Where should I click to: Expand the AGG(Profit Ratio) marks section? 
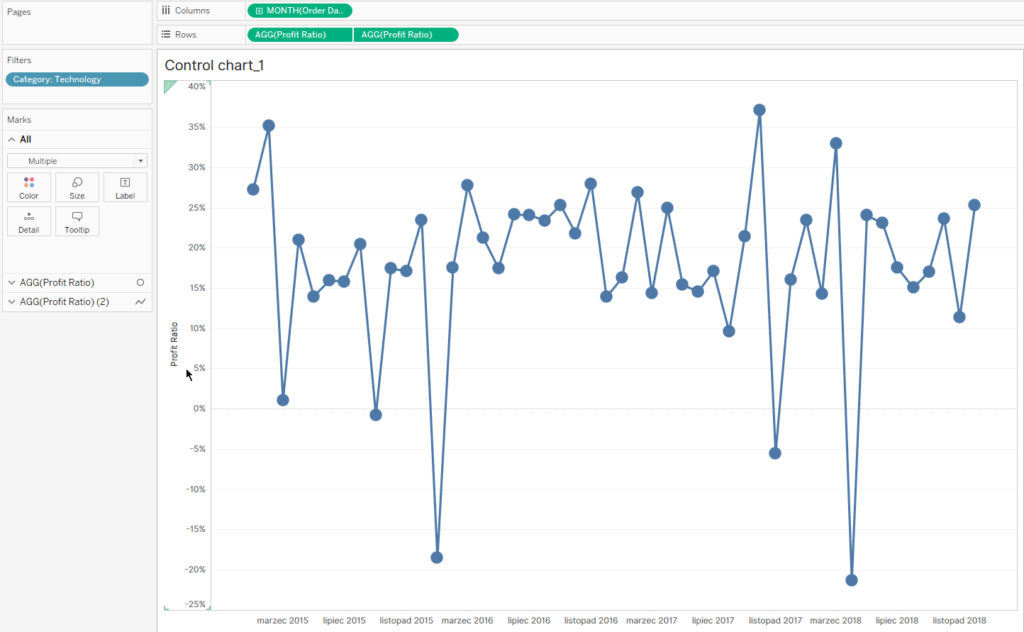tap(12, 283)
